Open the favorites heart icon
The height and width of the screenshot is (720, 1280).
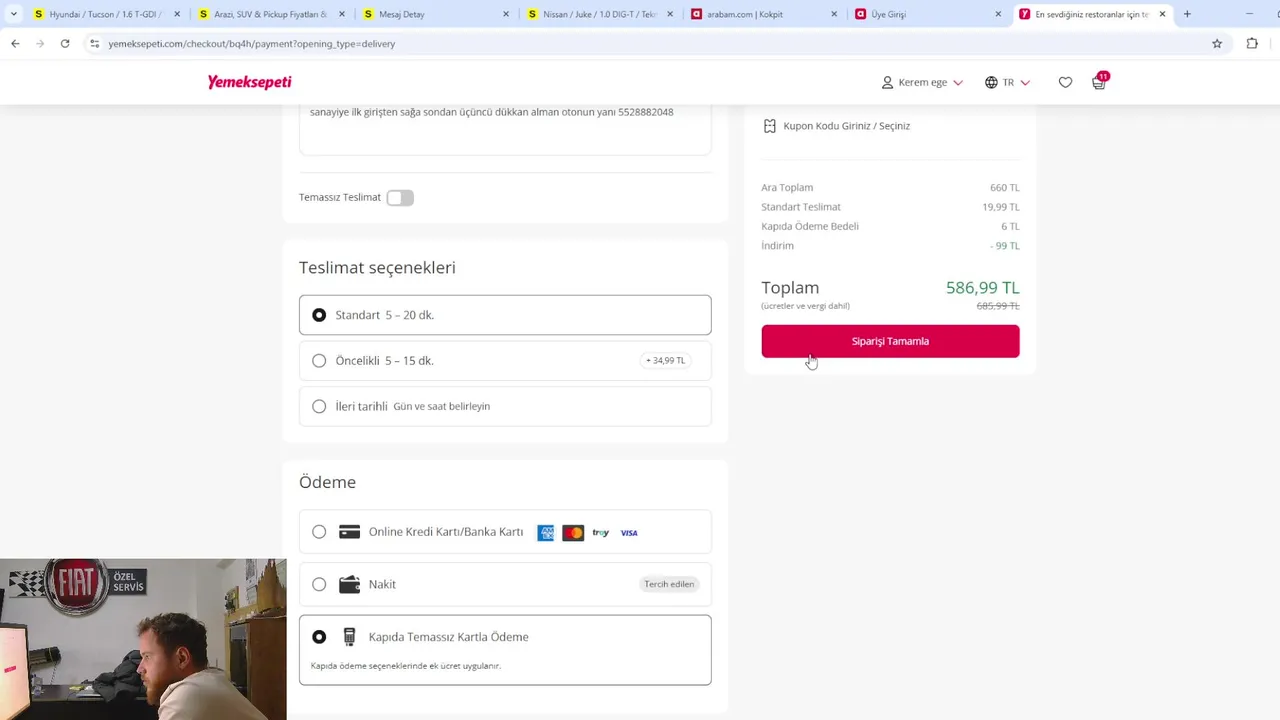coord(1065,83)
